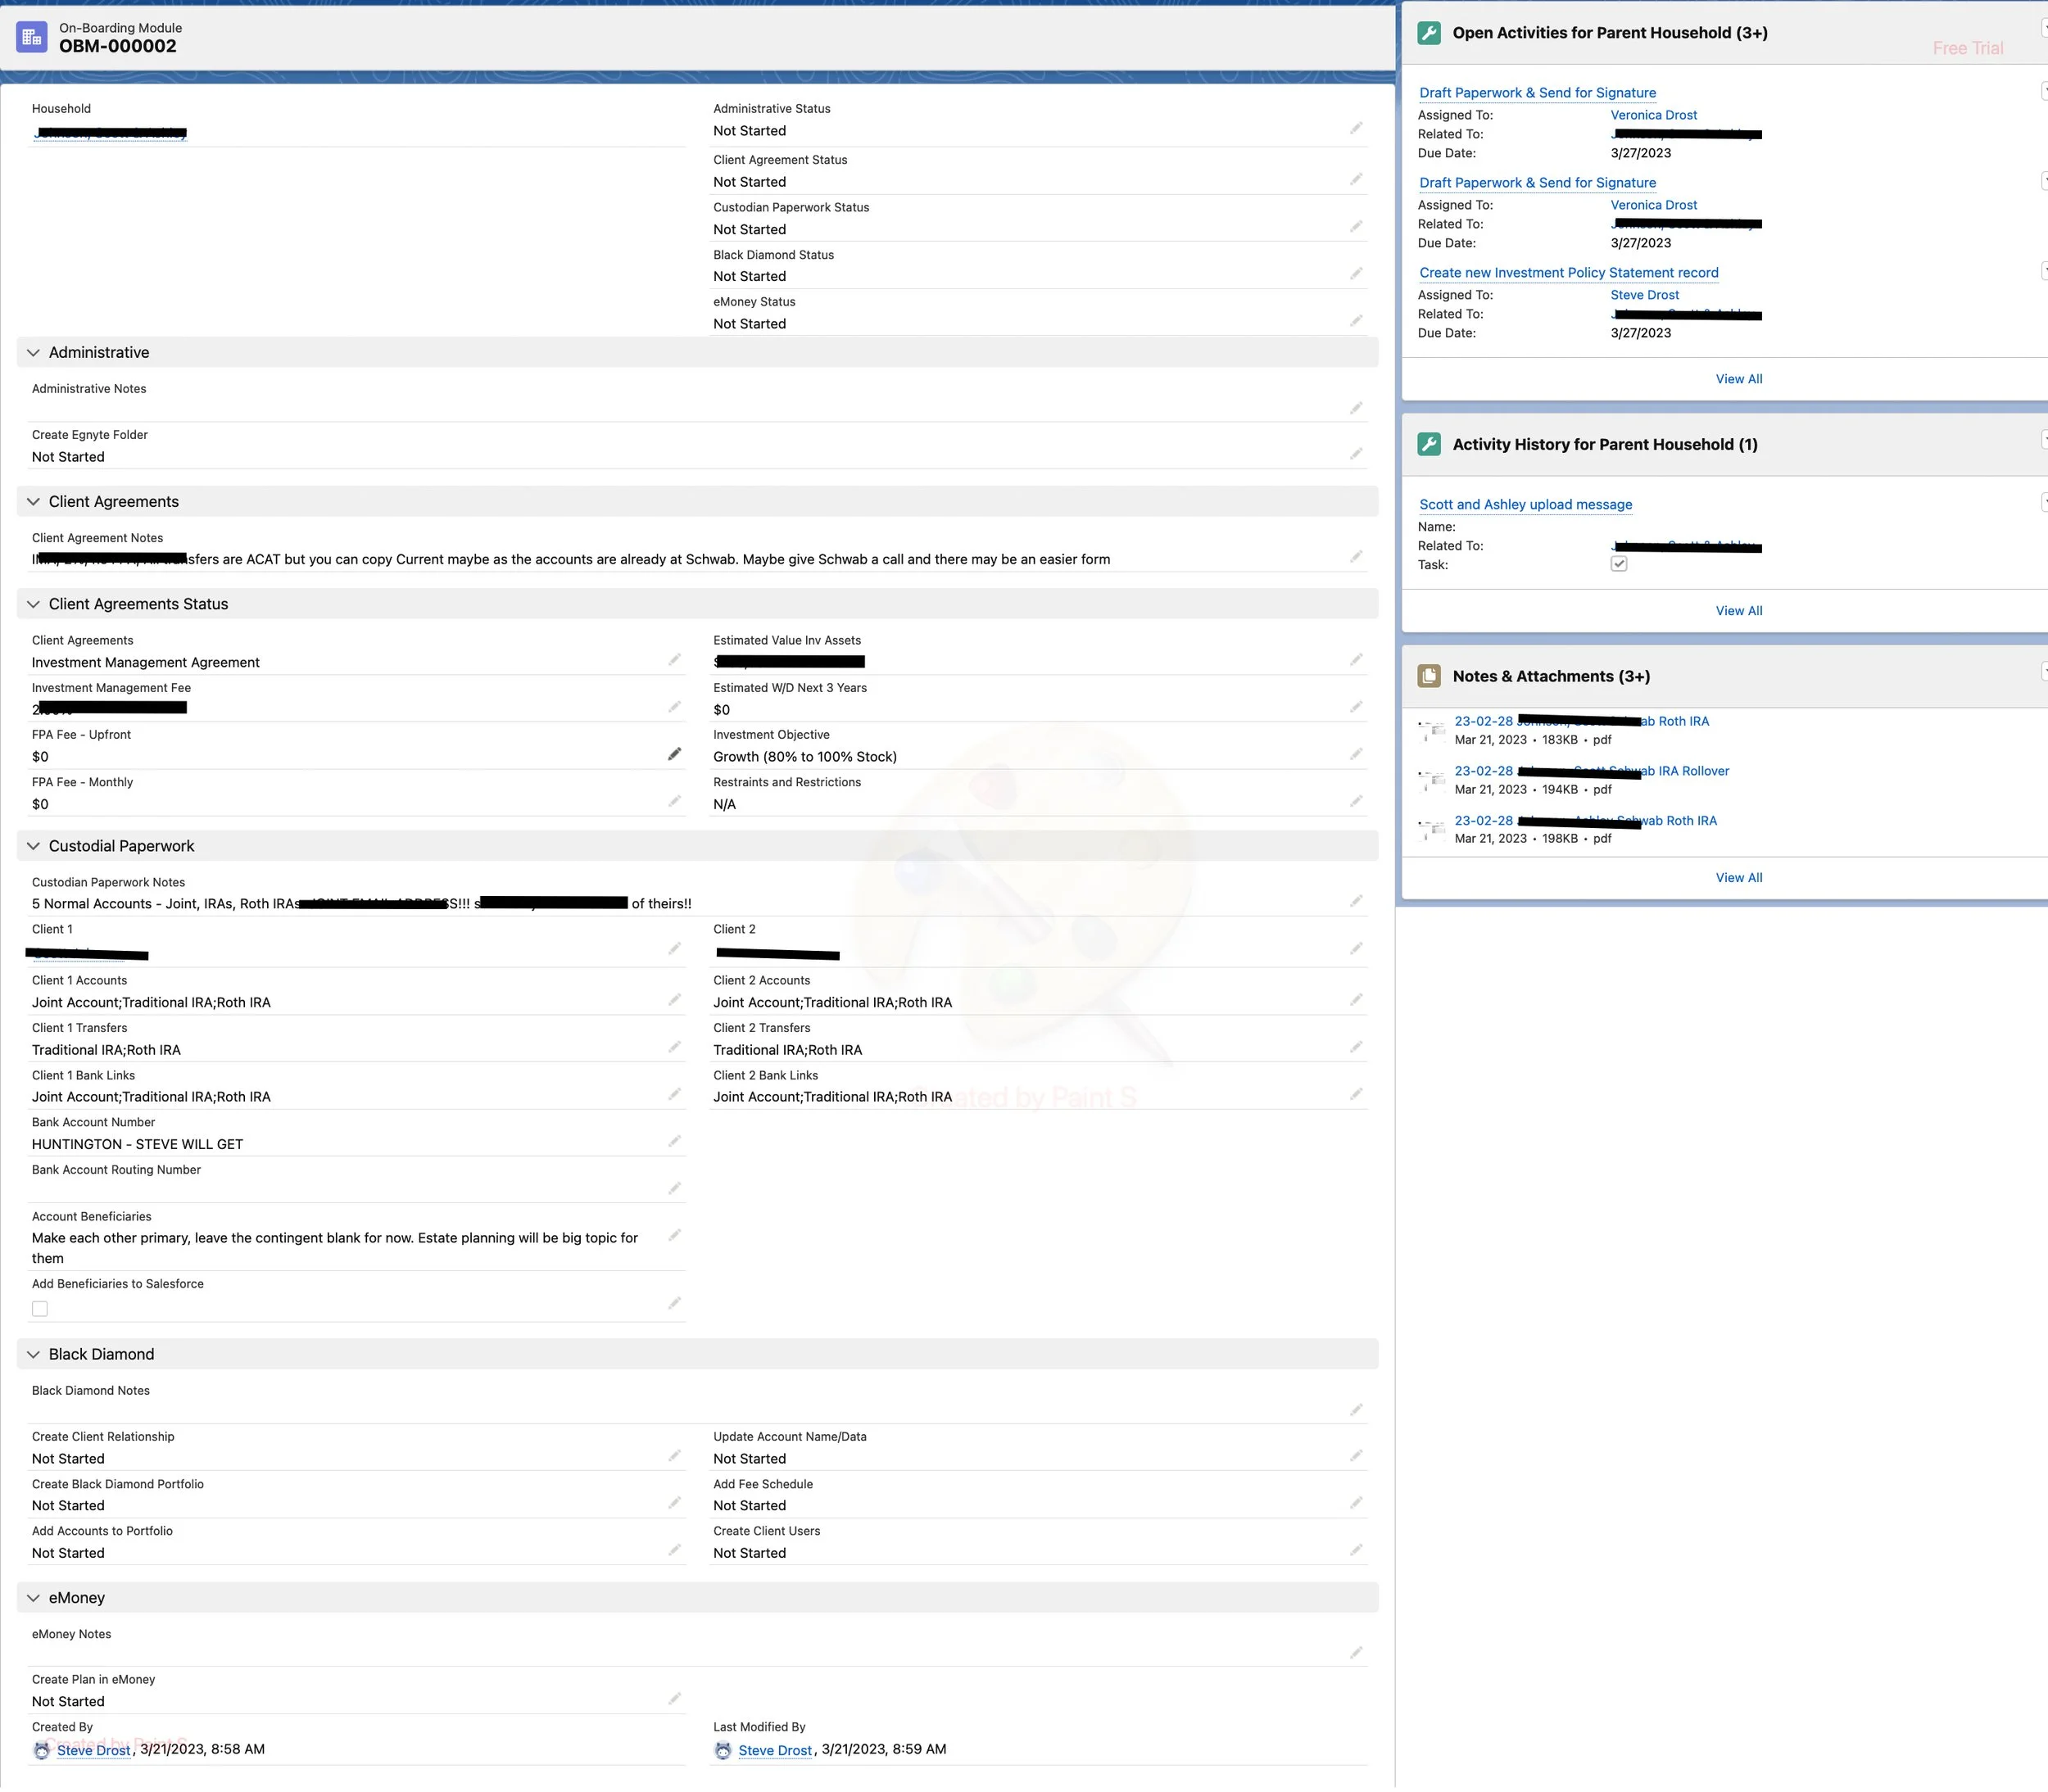Viewport: 2048px width, 1792px height.
Task: Click the pencil icon for Black Diamond Notes
Action: (1357, 1409)
